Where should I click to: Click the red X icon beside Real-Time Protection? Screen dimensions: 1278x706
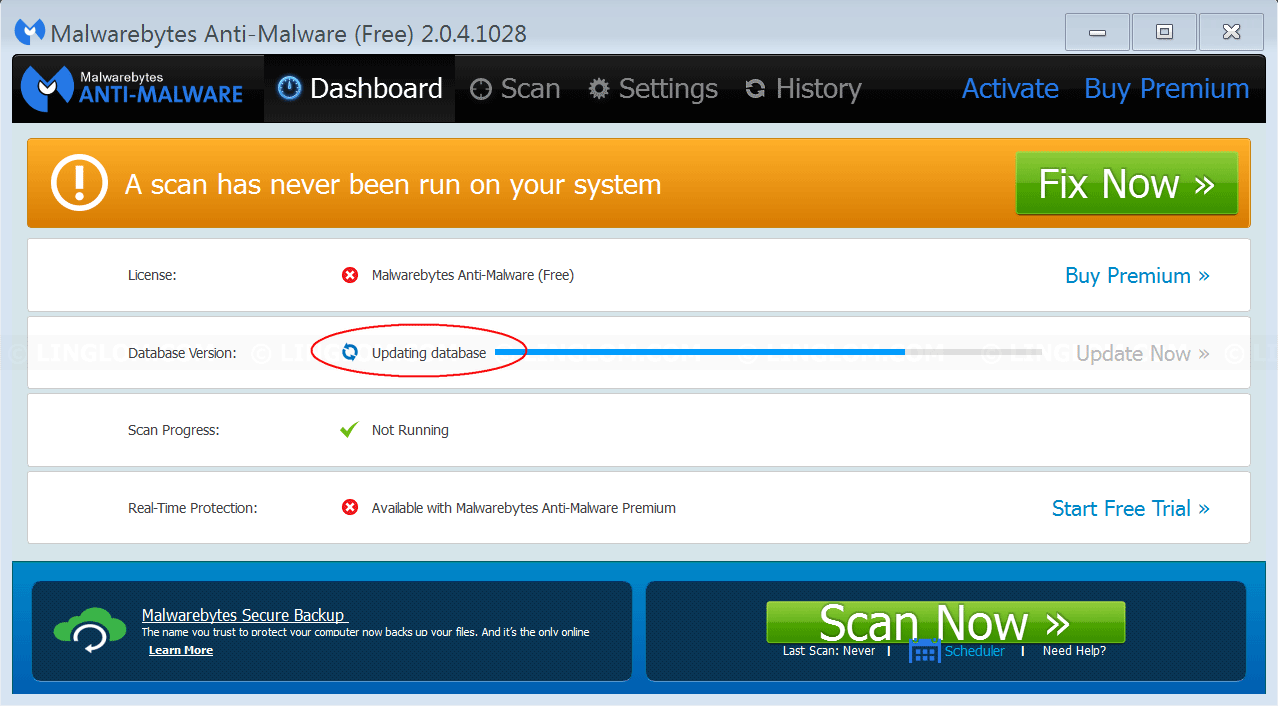point(350,508)
